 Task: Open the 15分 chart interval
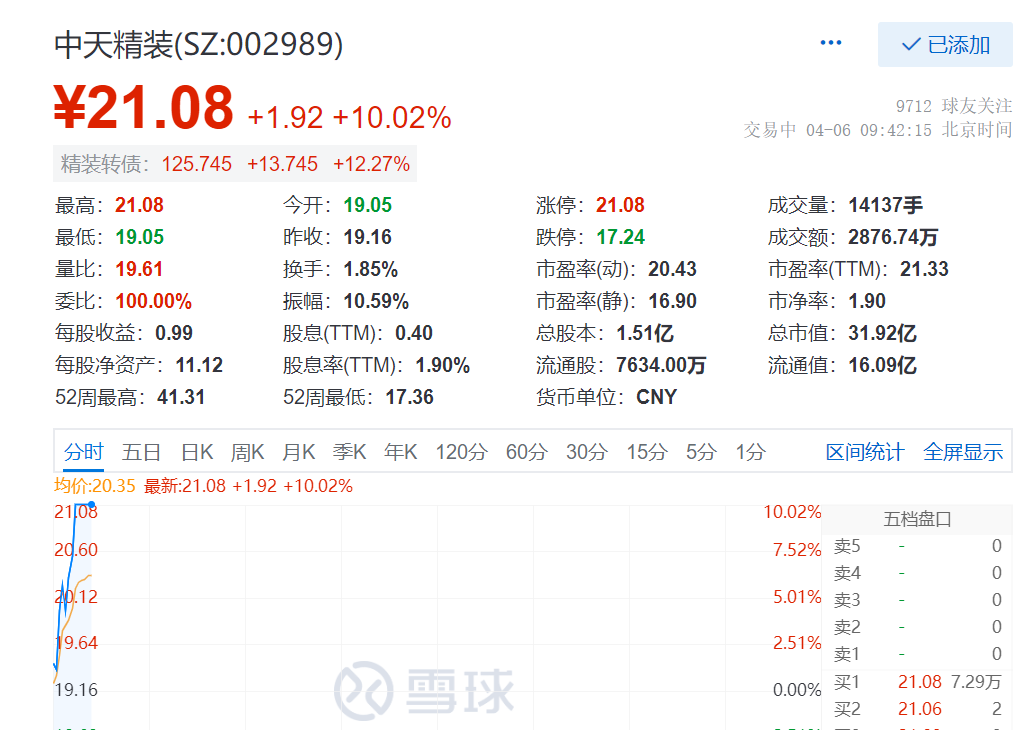646,452
